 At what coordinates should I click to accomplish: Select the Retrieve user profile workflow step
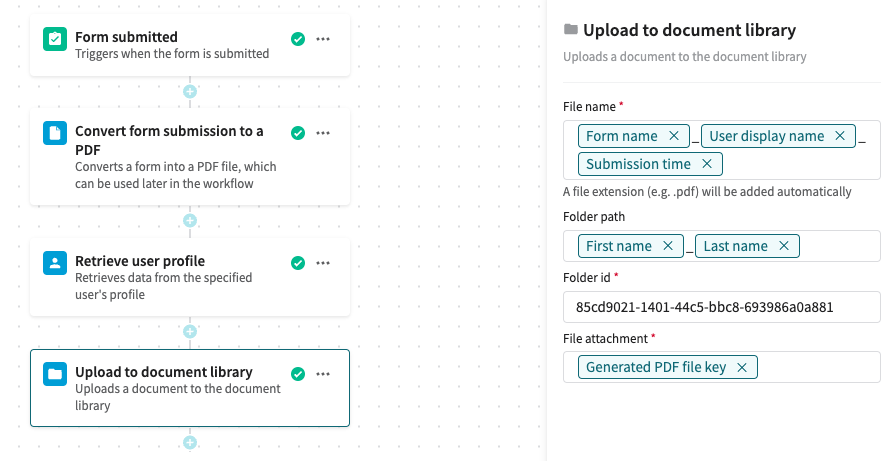[x=180, y=277]
